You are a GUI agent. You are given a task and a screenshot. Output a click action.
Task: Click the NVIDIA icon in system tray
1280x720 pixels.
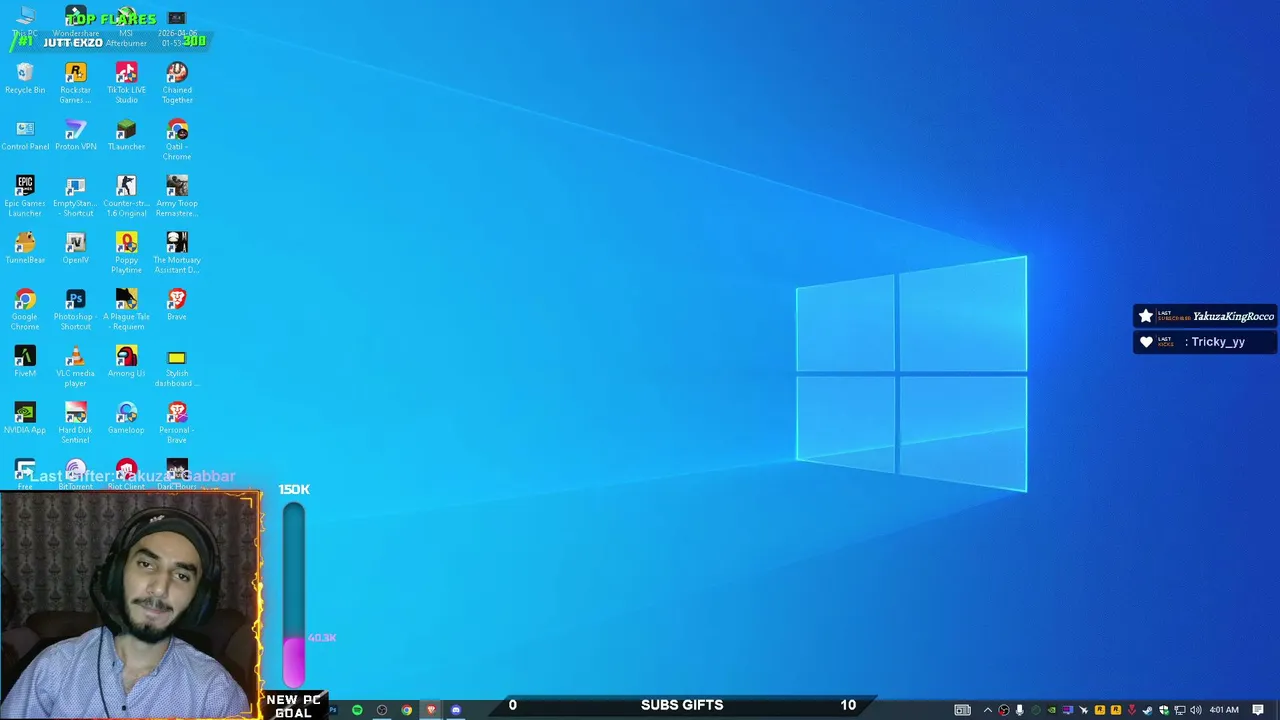[1052, 710]
